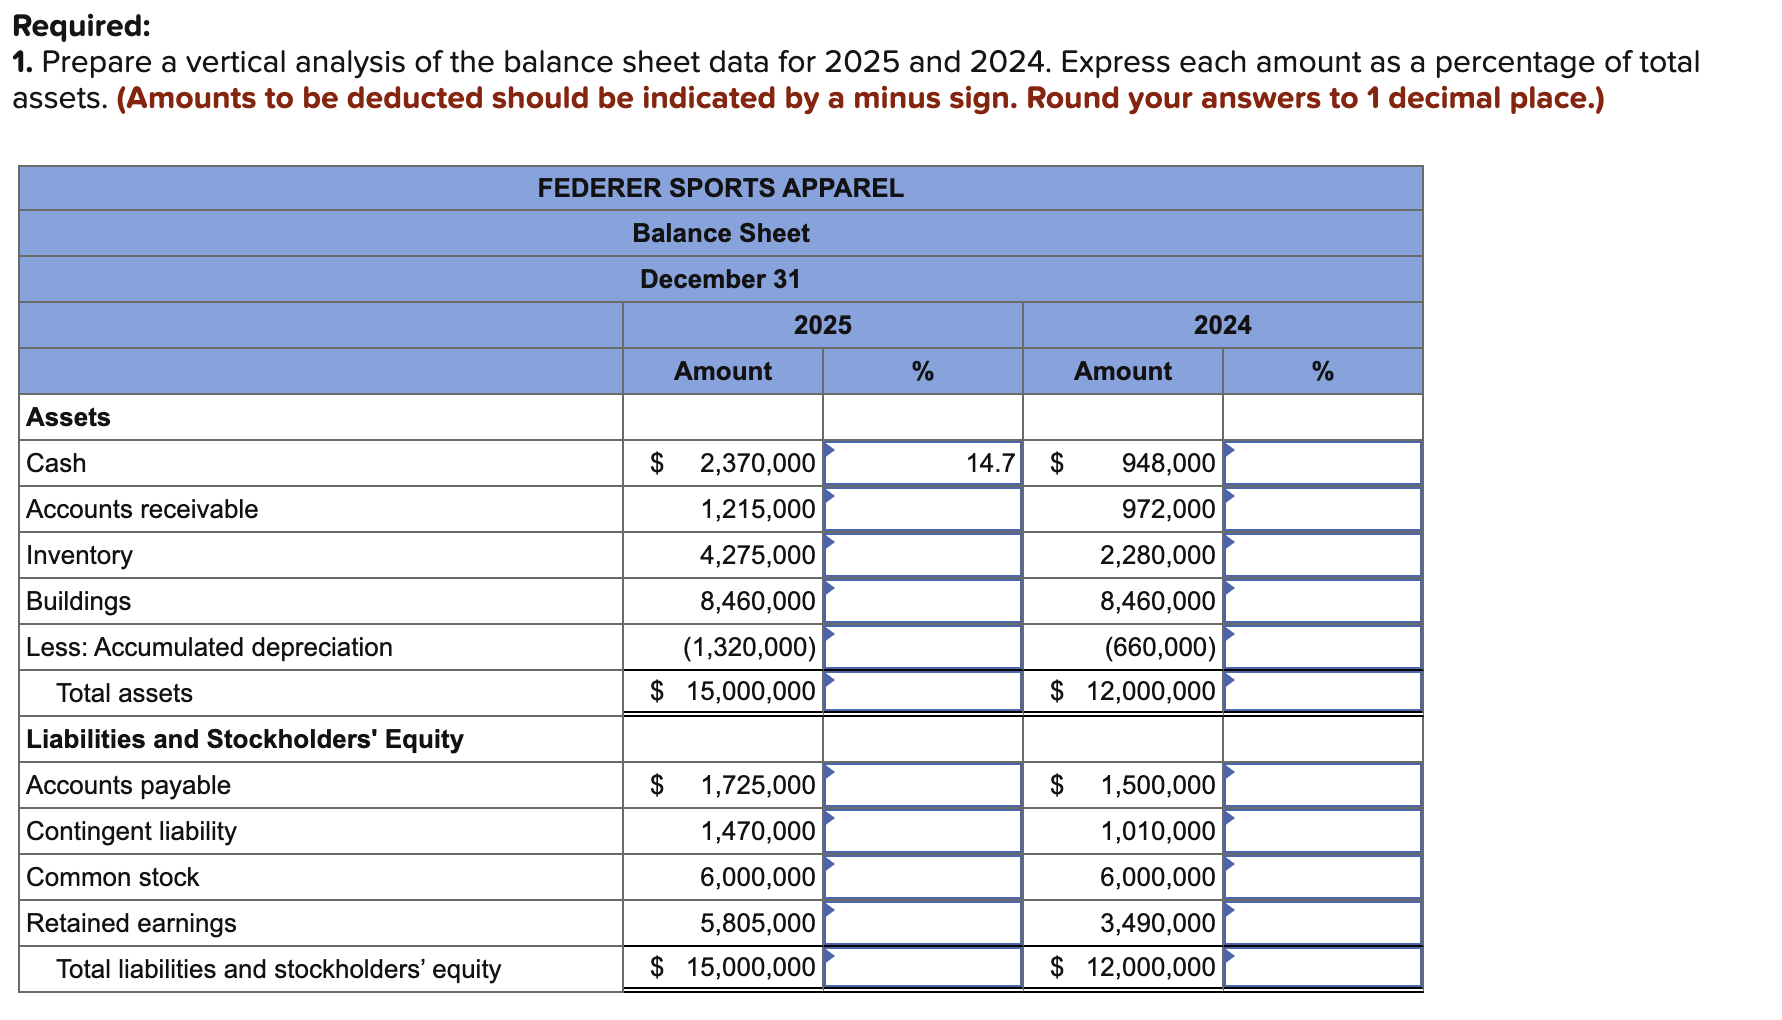Select the 2024 Total assets amount 12,000,000
Viewport: 1782px width, 1020px height.
pyautogui.click(x=1151, y=691)
